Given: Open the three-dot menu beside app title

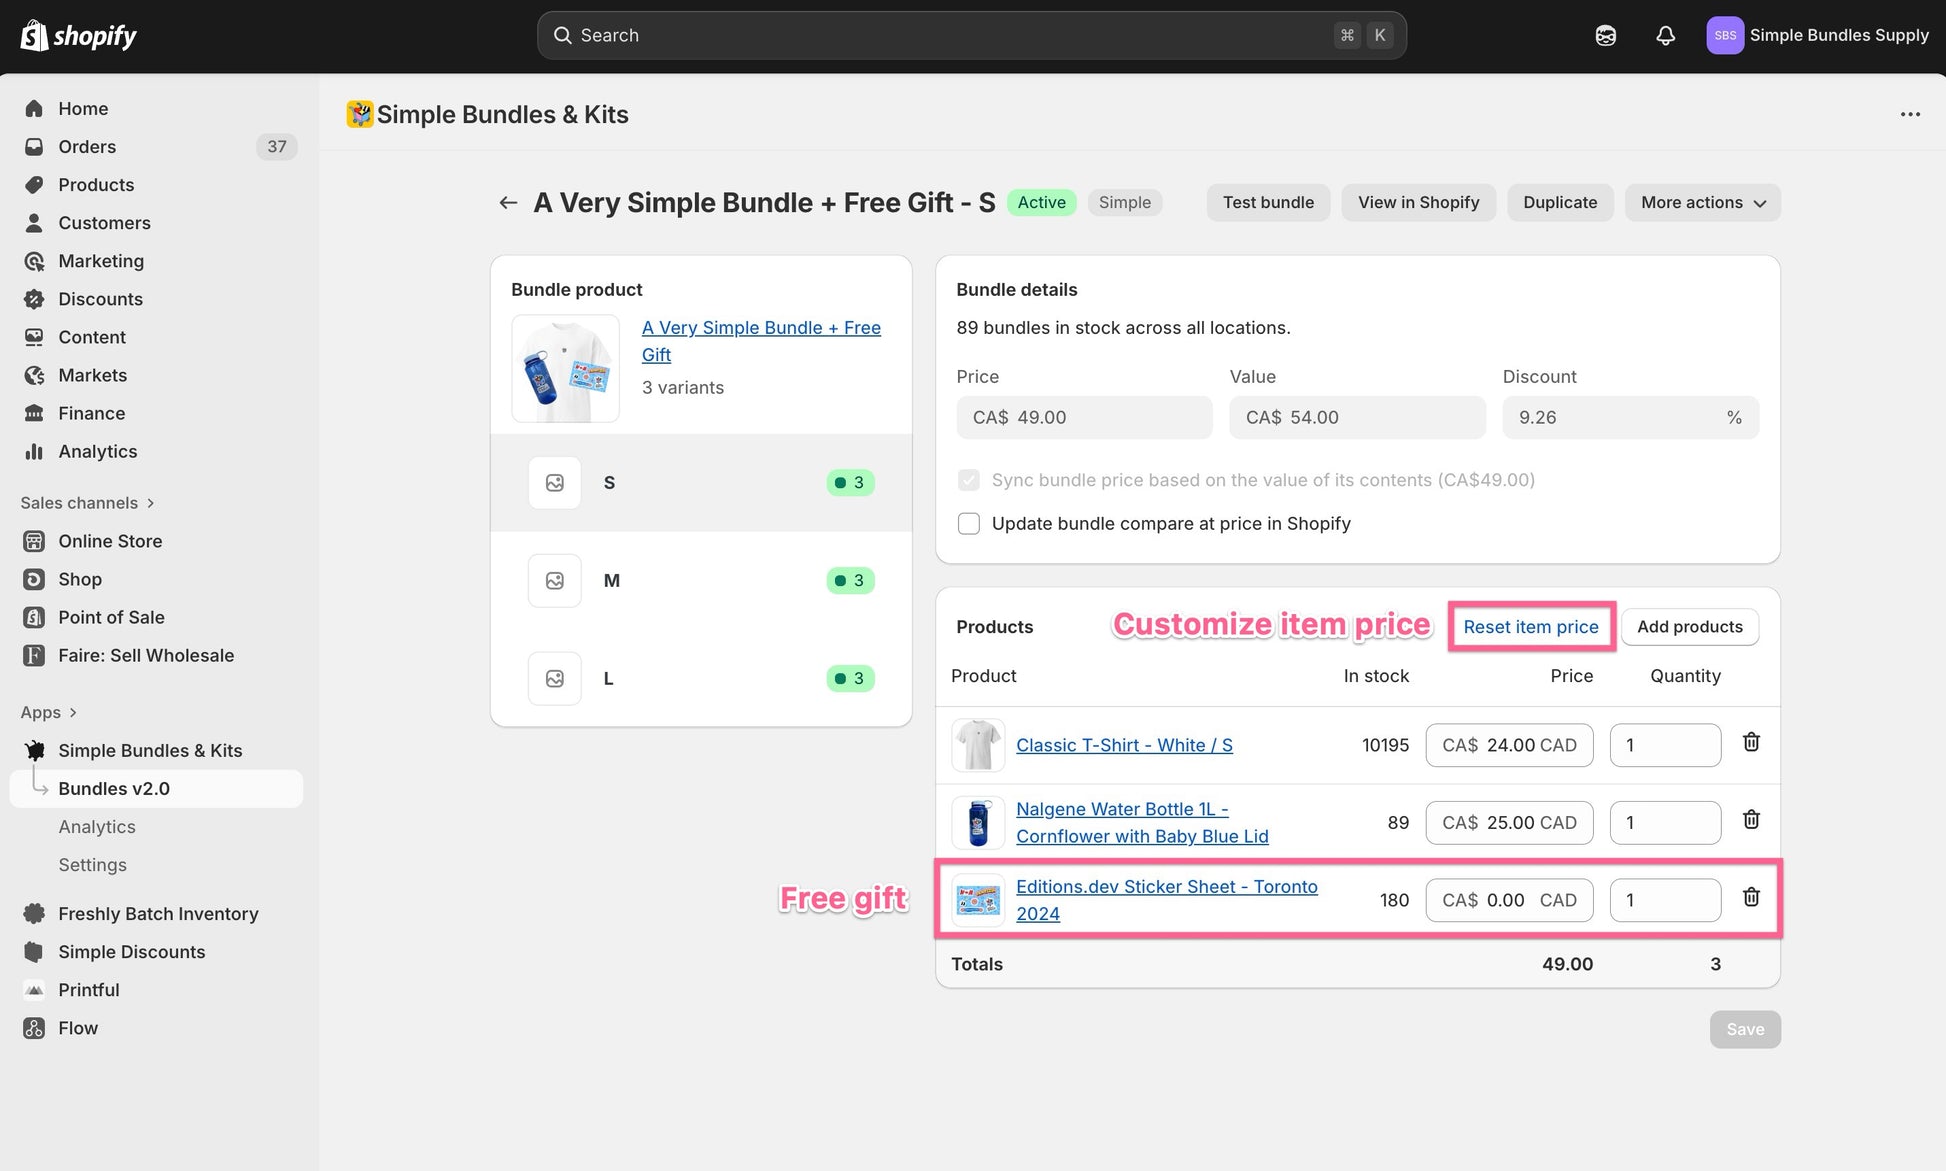Looking at the screenshot, I should pos(1910,114).
